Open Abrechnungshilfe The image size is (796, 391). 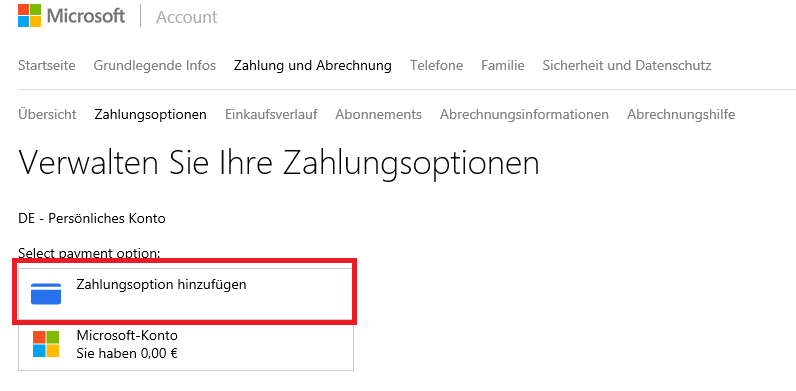pos(681,114)
